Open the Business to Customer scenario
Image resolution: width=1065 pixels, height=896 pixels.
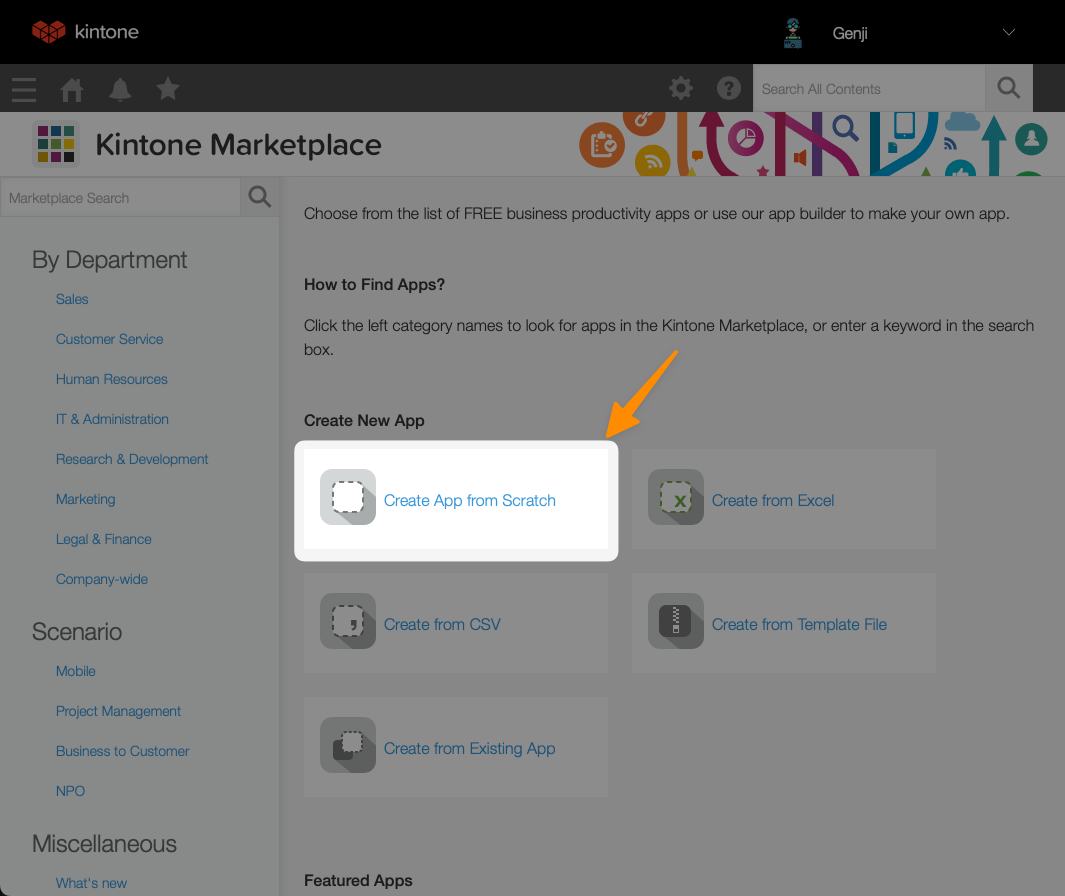point(122,751)
